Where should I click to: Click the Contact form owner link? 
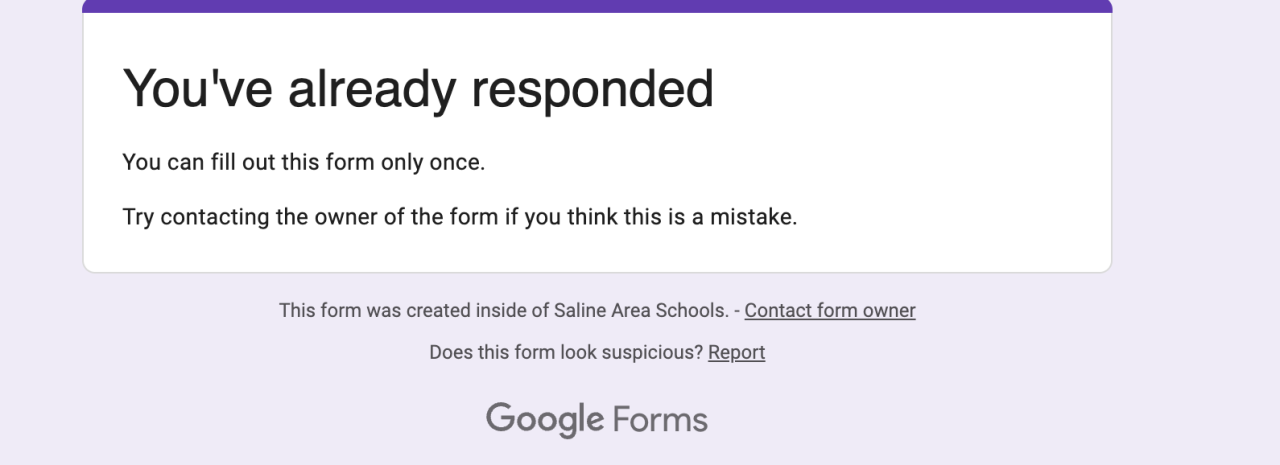(x=829, y=310)
